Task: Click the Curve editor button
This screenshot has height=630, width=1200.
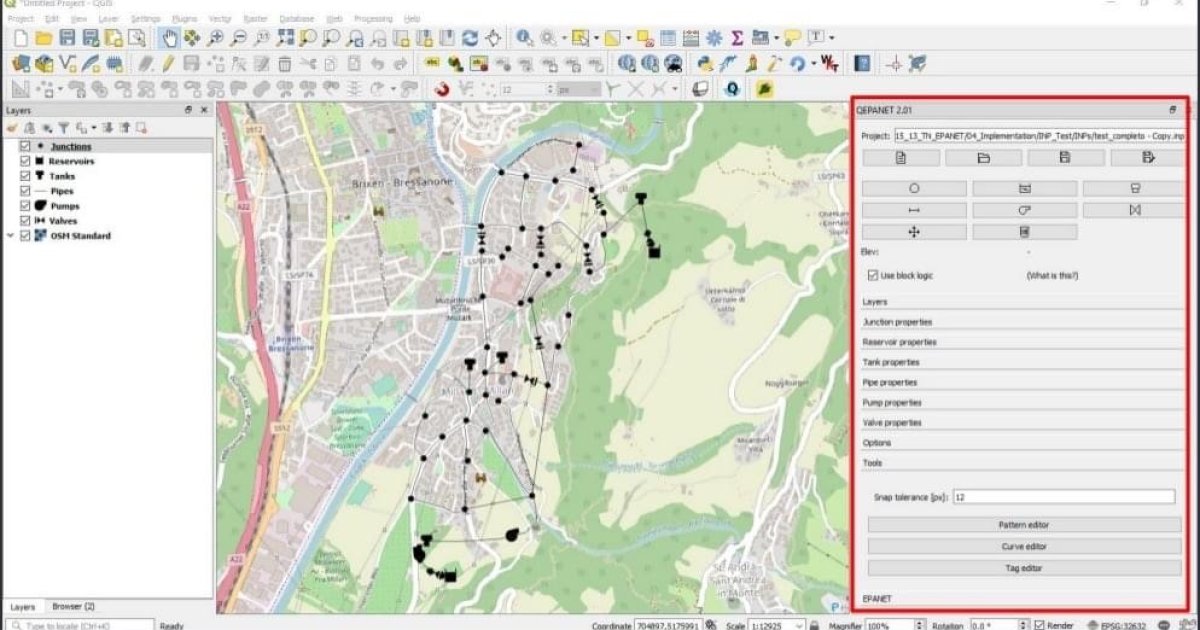Action: click(1023, 547)
